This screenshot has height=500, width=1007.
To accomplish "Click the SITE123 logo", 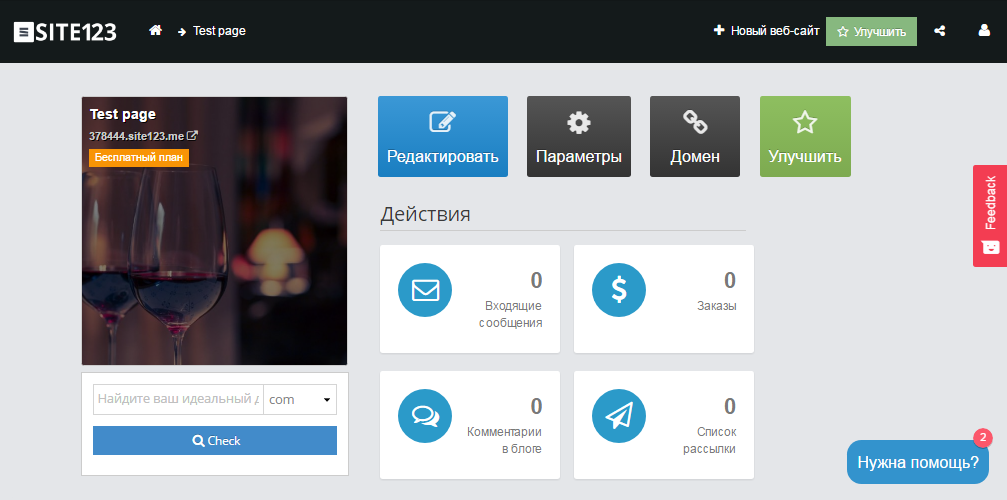I will pos(65,31).
